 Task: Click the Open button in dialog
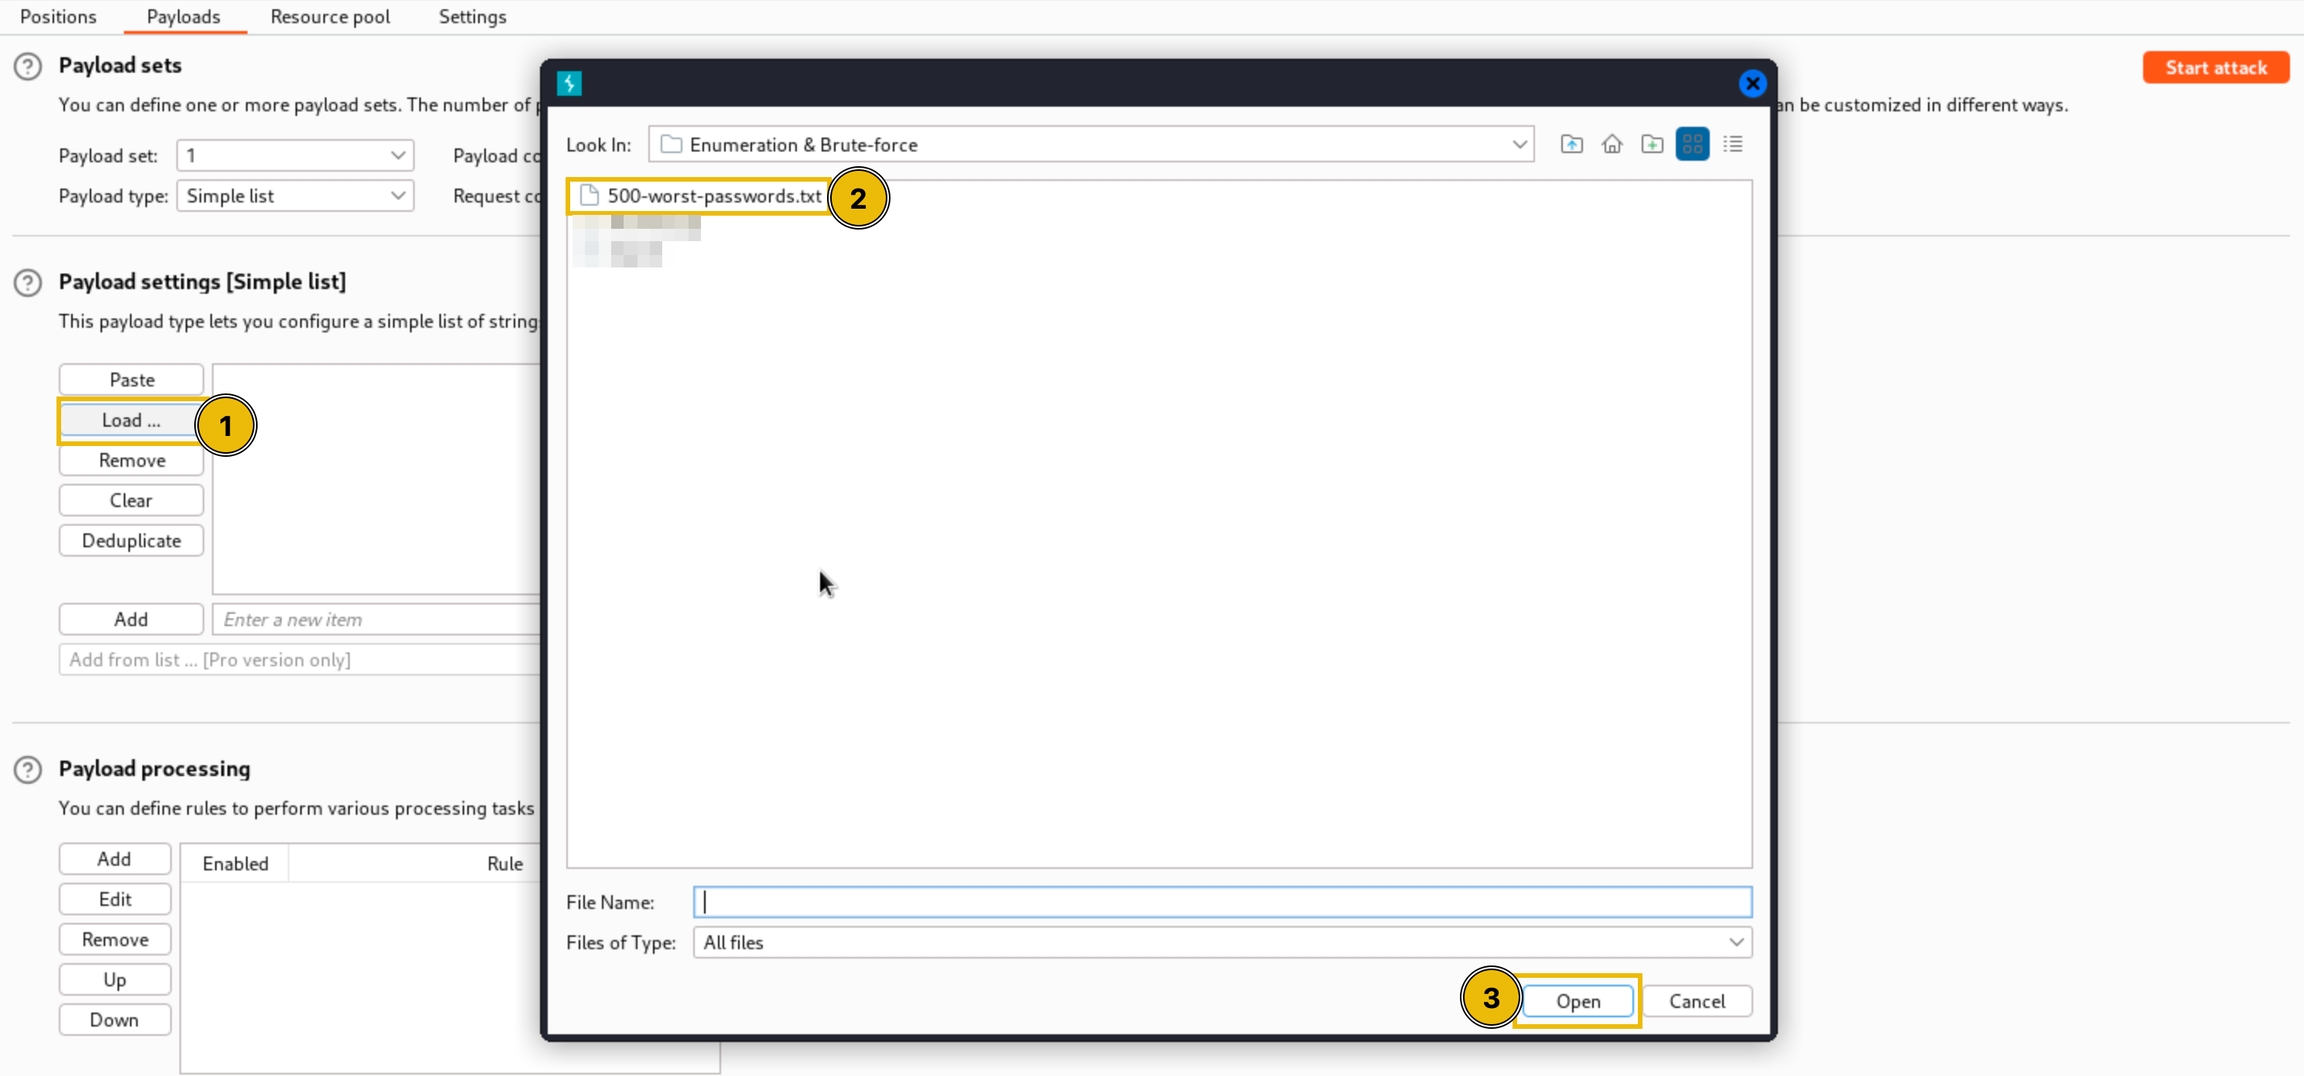pos(1577,1001)
